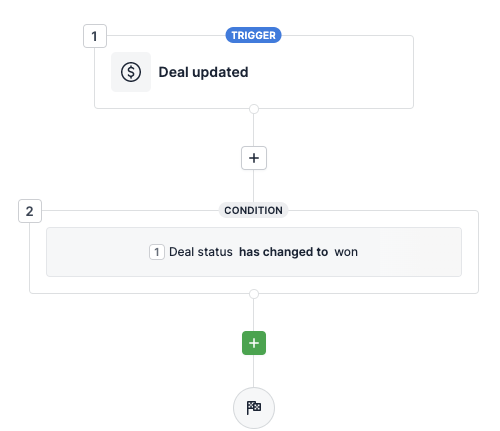Click the green plus add step button
Image resolution: width=500 pixels, height=431 pixels.
click(254, 343)
